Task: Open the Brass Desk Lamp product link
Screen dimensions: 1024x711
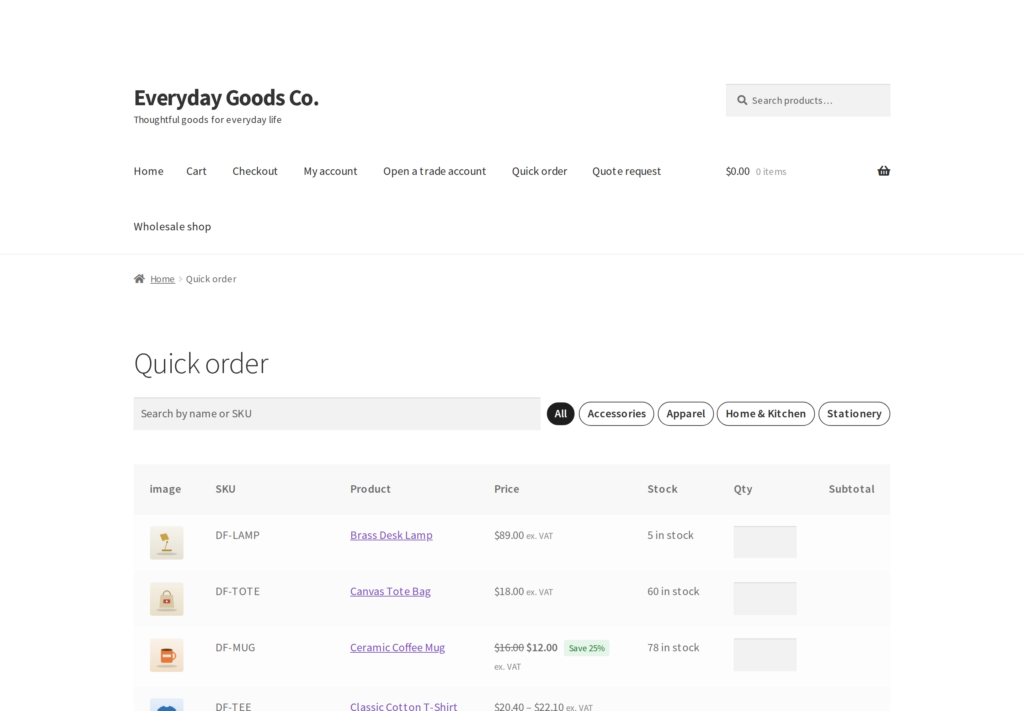Action: point(391,535)
